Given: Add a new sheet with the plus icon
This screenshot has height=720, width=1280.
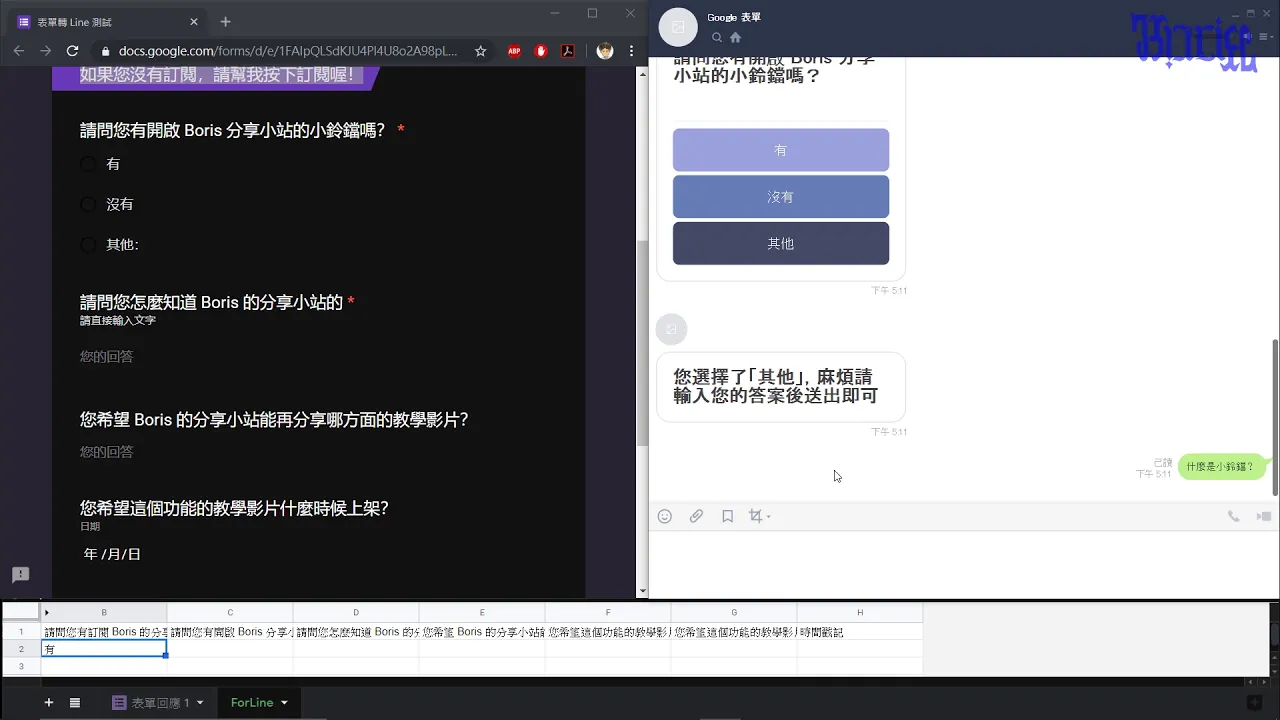Looking at the screenshot, I should pyautogui.click(x=48, y=703).
